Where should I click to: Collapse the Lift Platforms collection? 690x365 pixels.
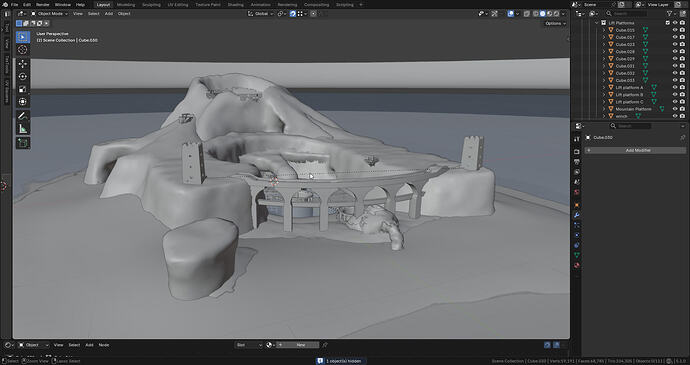pyautogui.click(x=597, y=23)
